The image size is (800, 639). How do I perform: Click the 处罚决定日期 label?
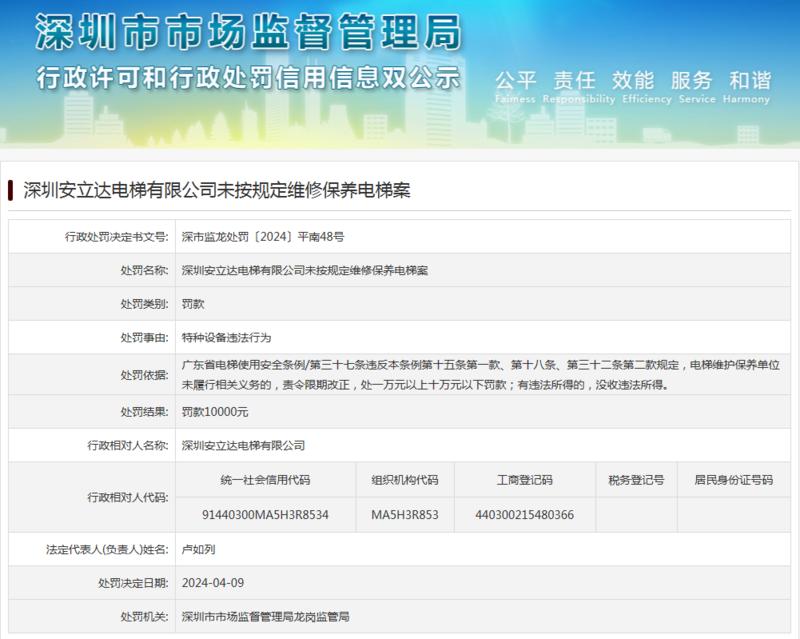pyautogui.click(x=133, y=583)
